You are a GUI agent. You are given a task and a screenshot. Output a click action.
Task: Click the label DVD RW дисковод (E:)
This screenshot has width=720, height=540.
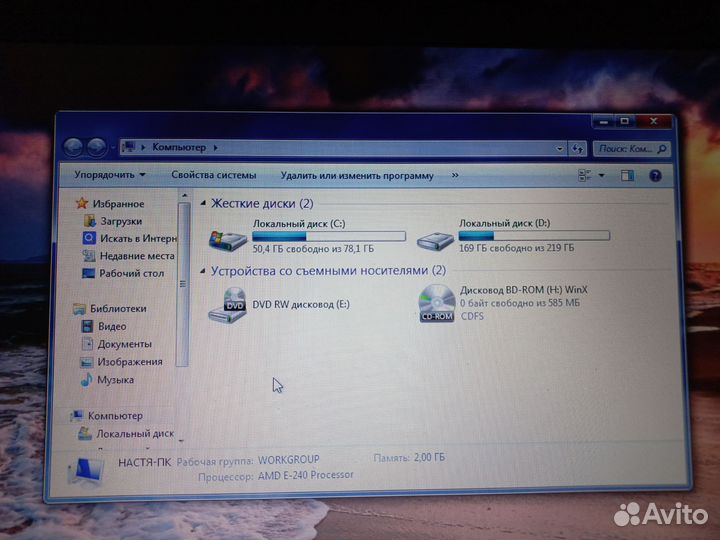point(301,304)
